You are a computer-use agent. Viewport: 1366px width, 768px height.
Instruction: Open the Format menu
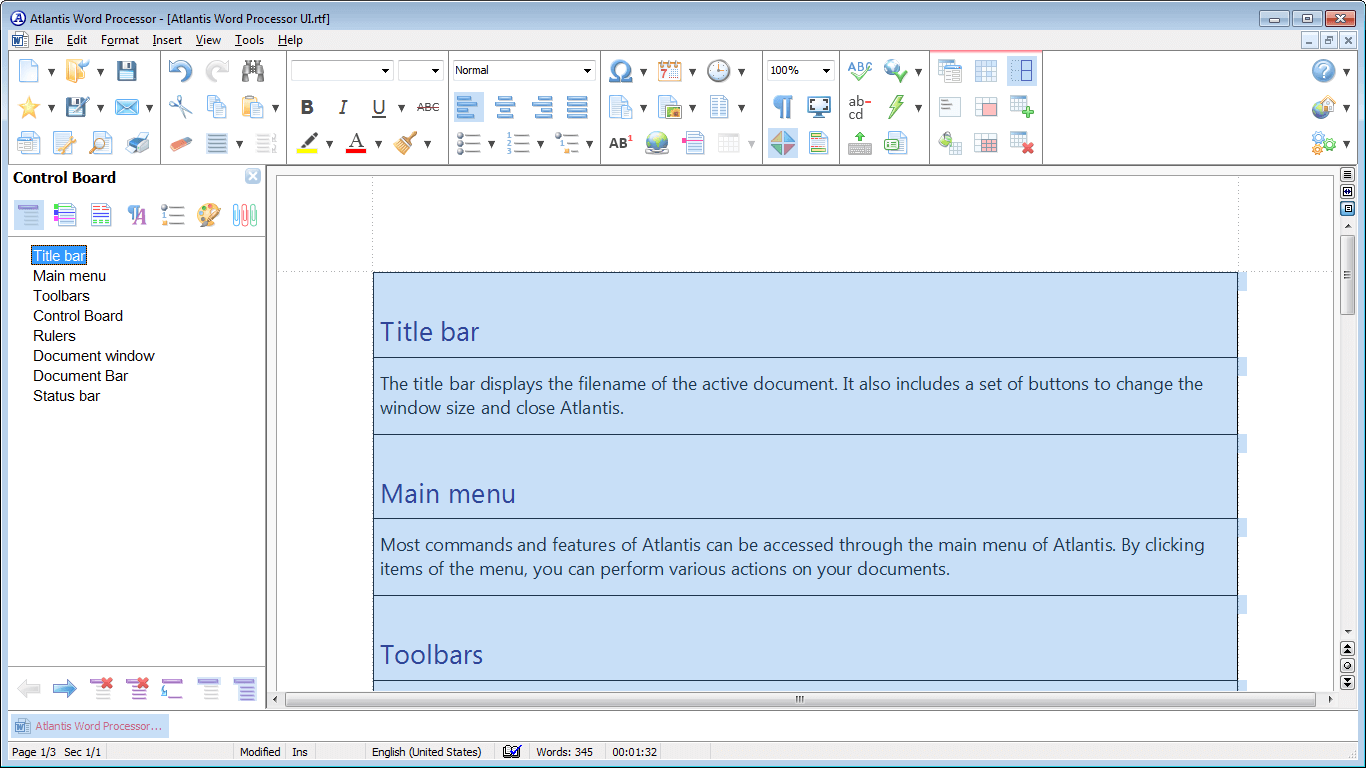(x=120, y=40)
